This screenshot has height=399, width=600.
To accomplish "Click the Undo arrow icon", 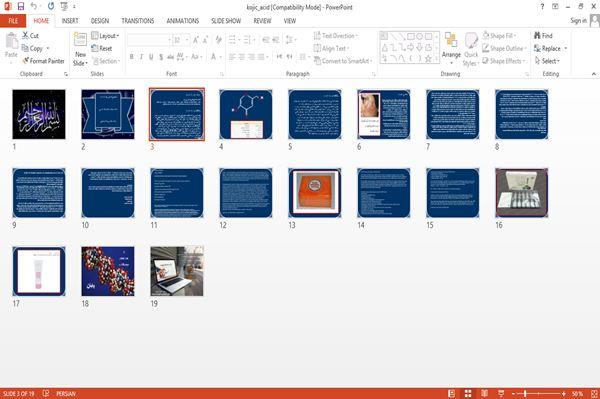I will pos(34,7).
